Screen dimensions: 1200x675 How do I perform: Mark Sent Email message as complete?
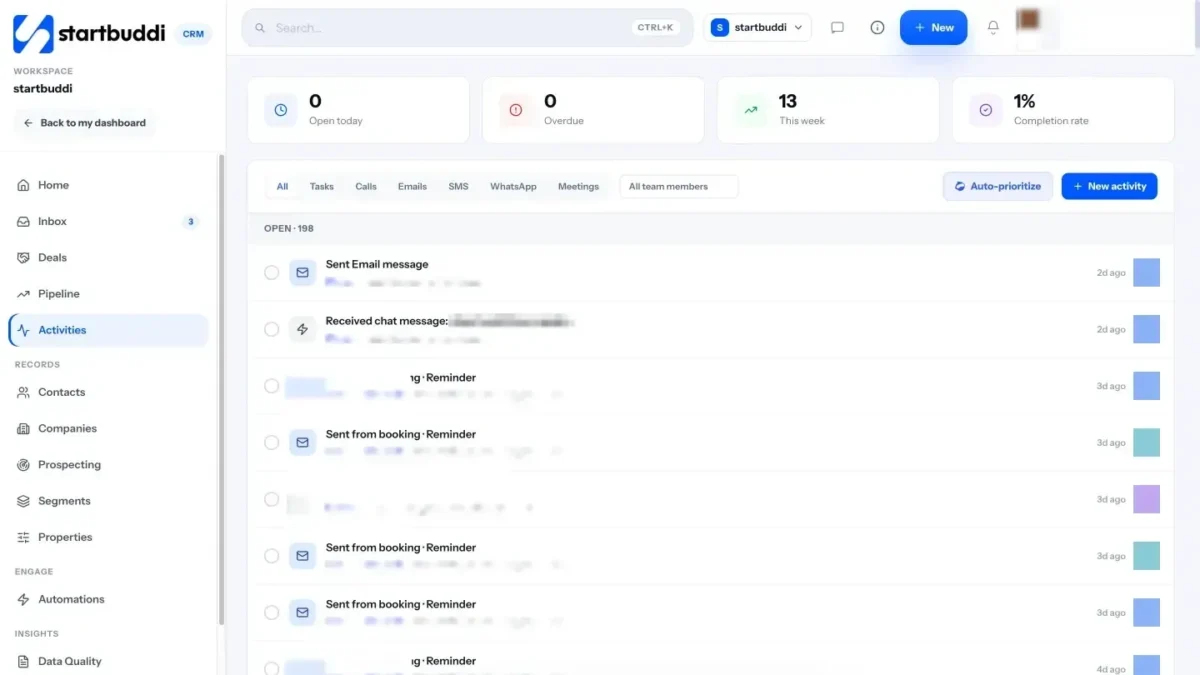point(271,272)
